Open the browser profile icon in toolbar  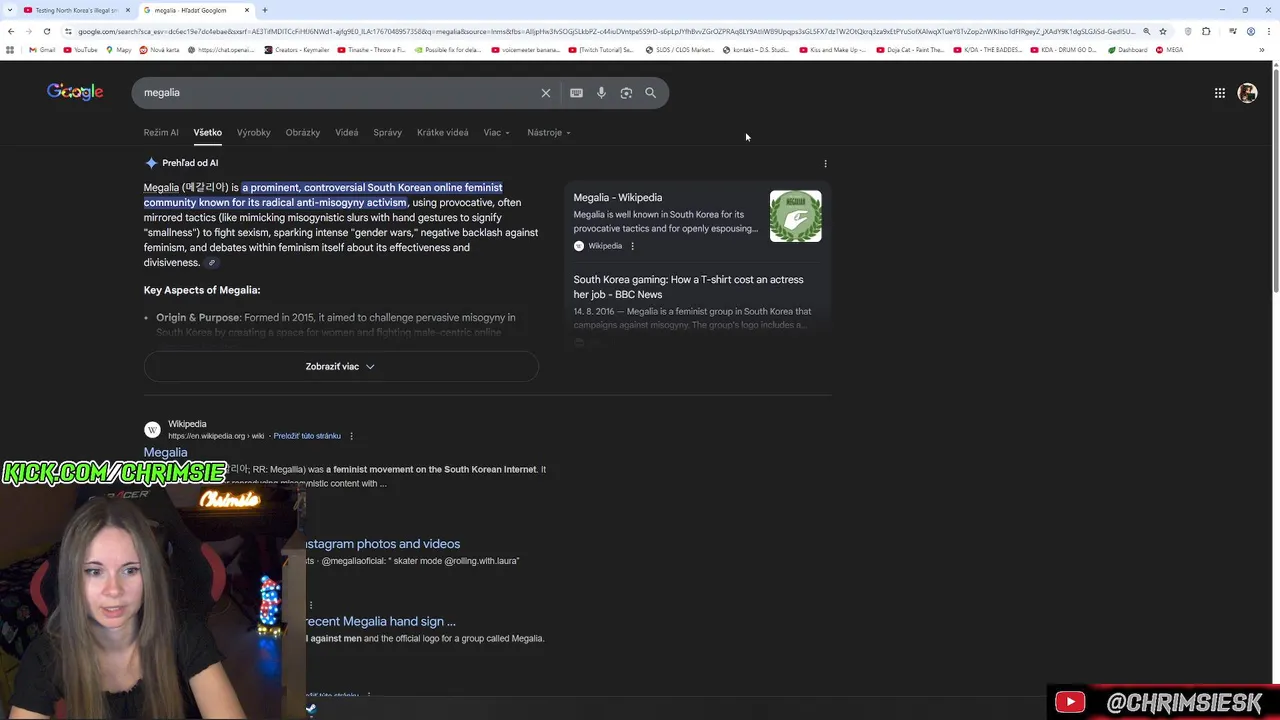click(x=1251, y=31)
